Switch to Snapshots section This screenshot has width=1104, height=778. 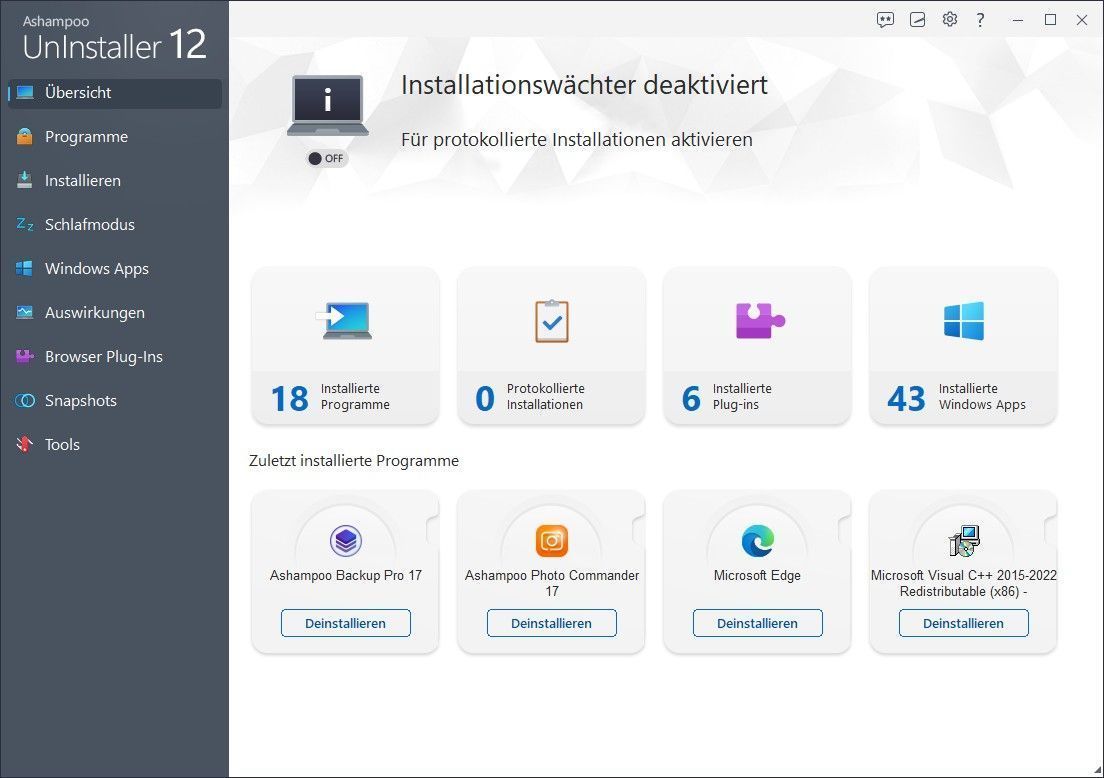pyautogui.click(x=80, y=401)
